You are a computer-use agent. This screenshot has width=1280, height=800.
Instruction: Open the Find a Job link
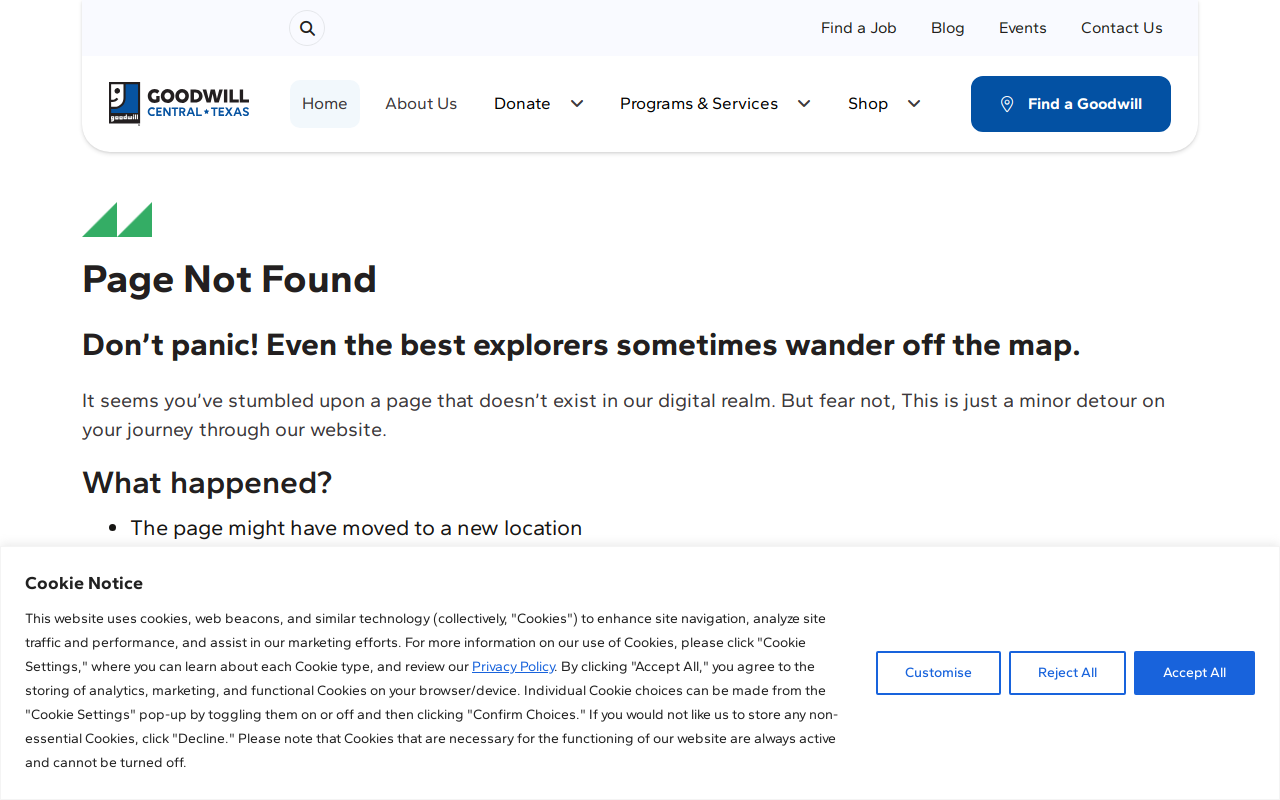(x=859, y=28)
